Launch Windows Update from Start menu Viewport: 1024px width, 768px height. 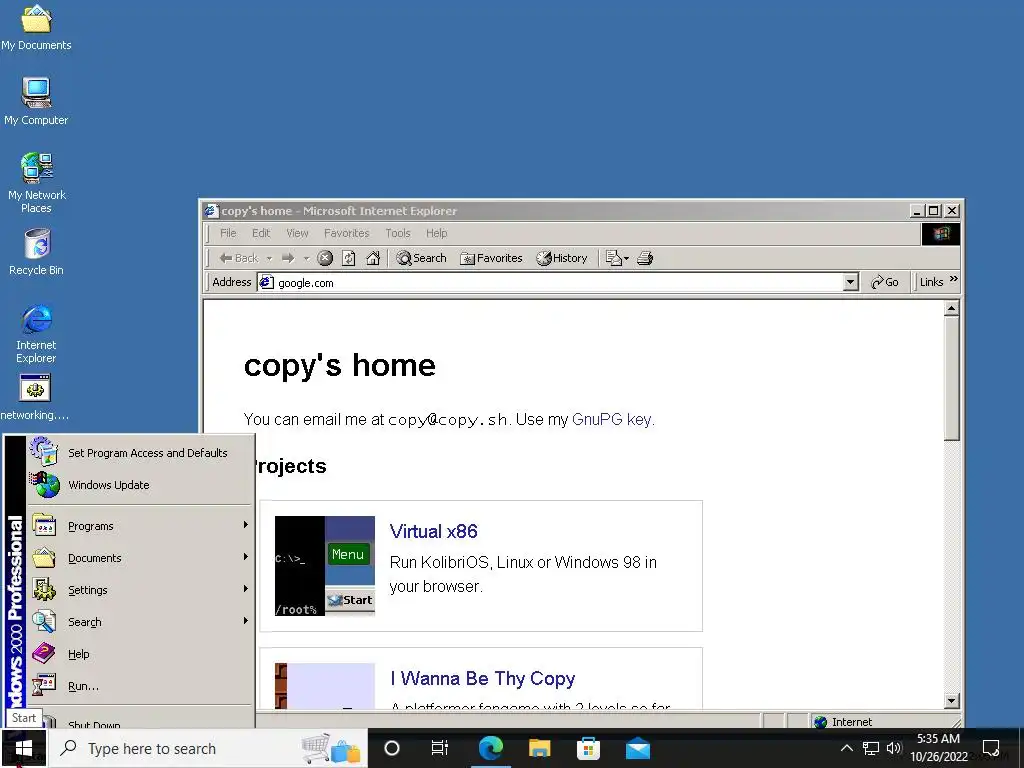(140, 485)
